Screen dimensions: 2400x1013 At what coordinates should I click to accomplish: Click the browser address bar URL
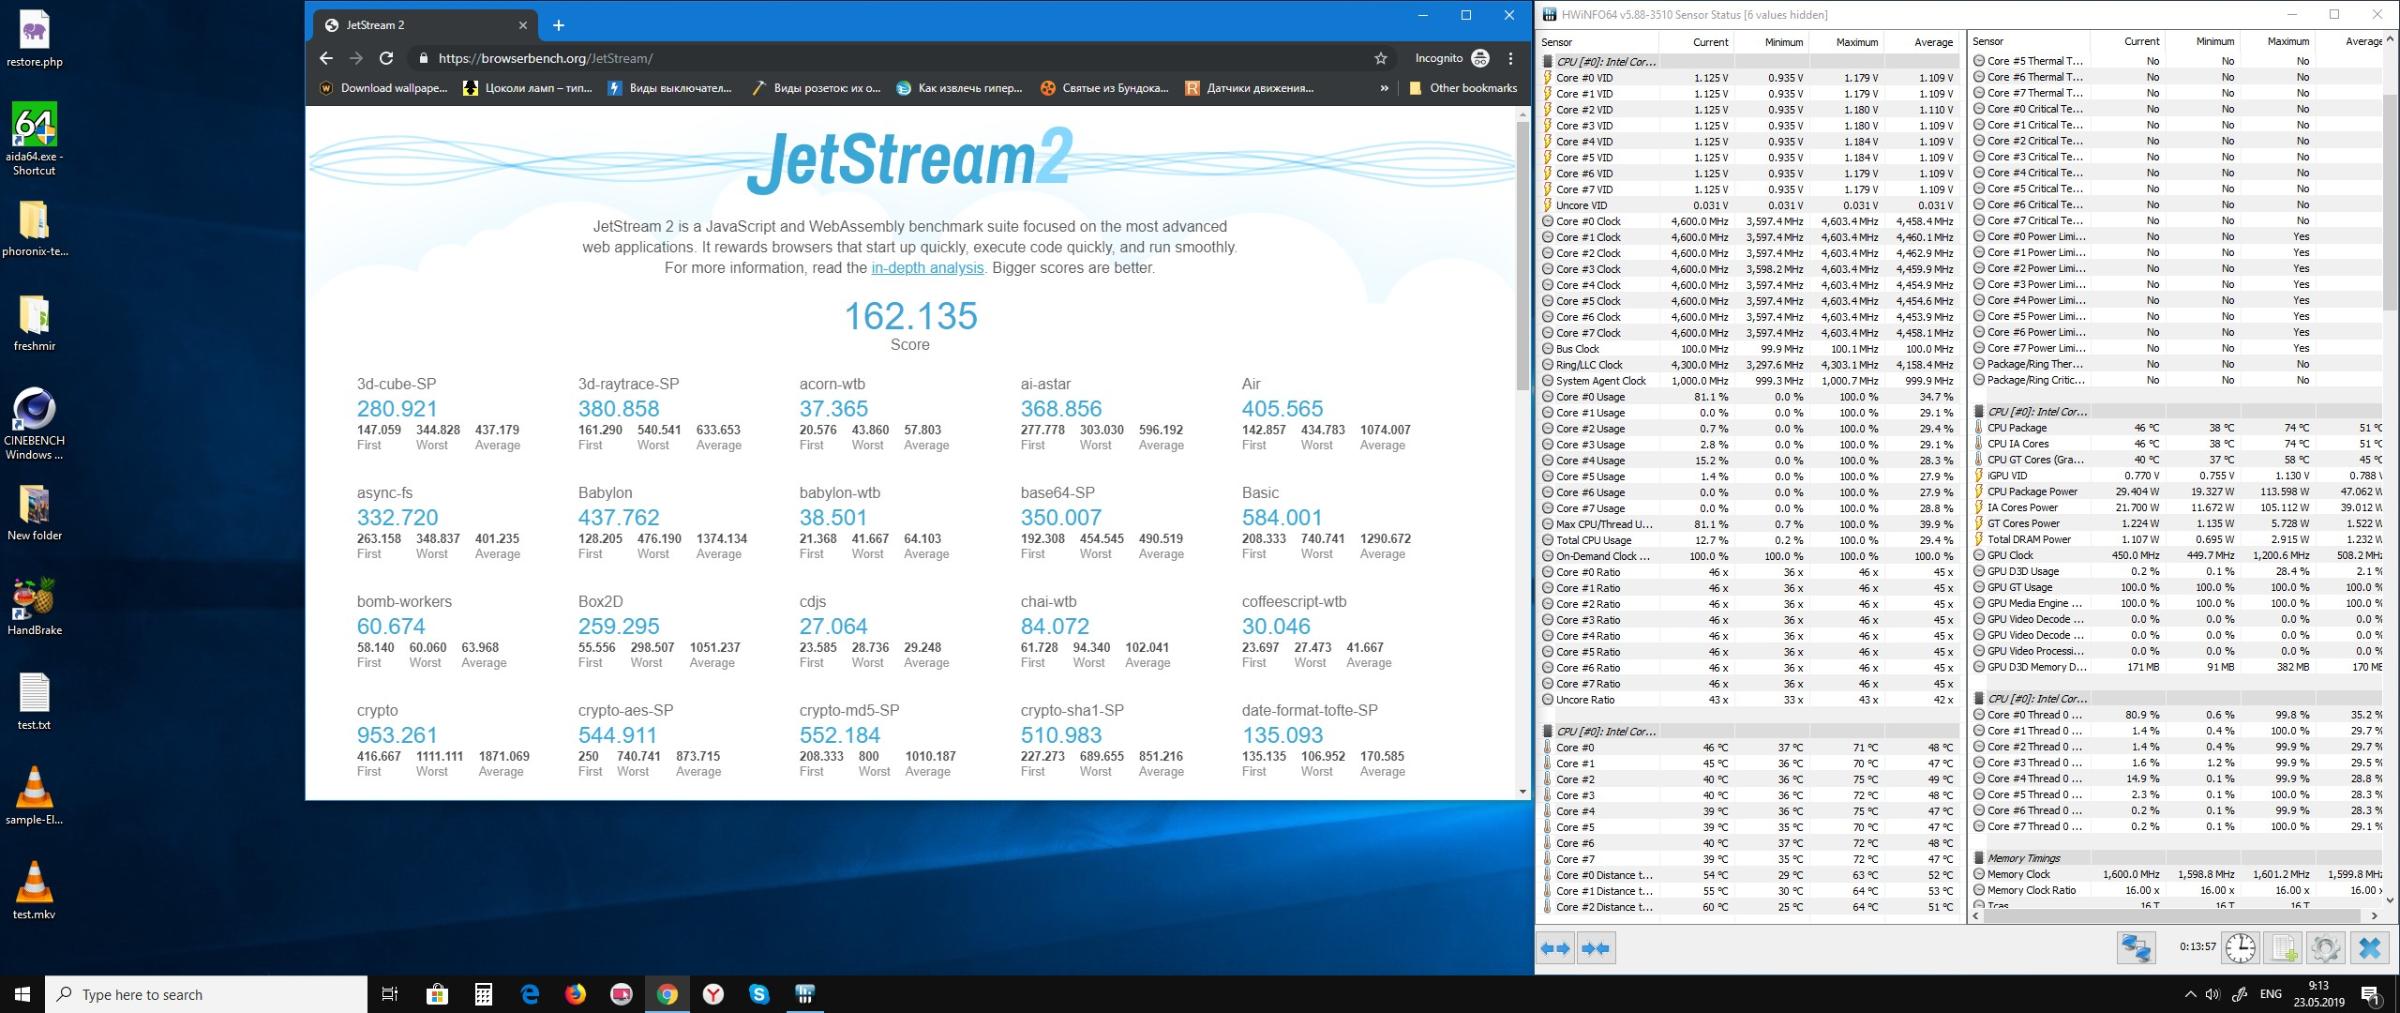545,58
